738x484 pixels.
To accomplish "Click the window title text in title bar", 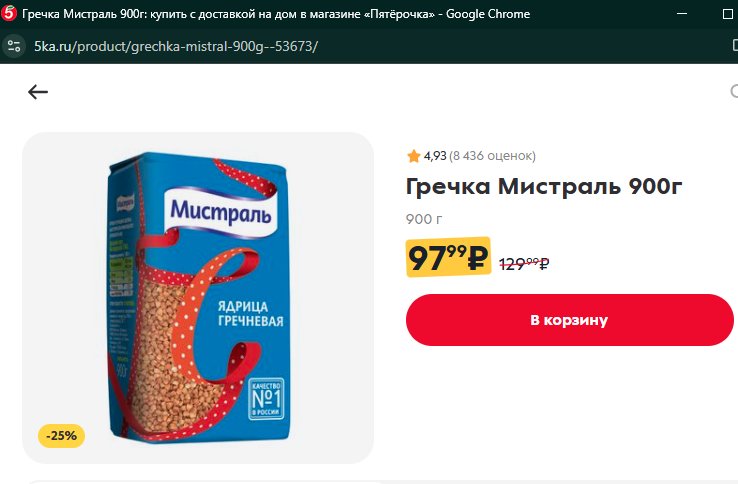I will pyautogui.click(x=276, y=14).
